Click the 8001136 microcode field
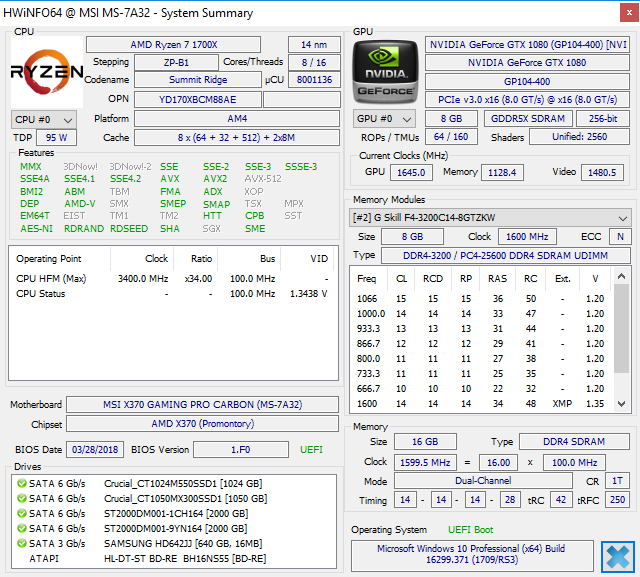Screen dimensions: 640x577 [314, 80]
